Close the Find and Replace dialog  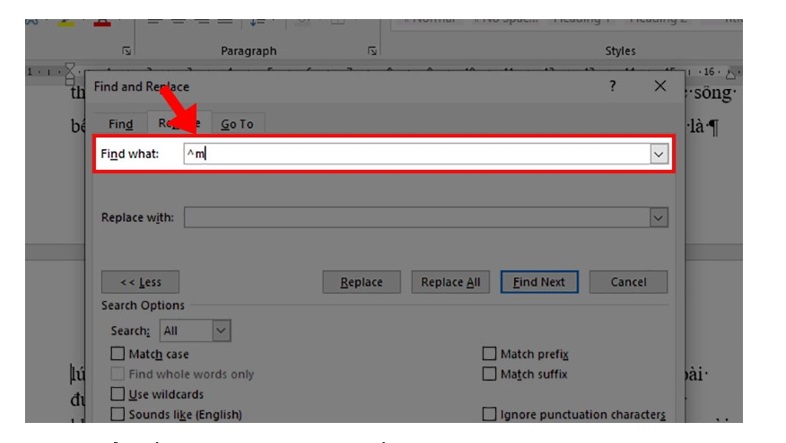pyautogui.click(x=659, y=87)
